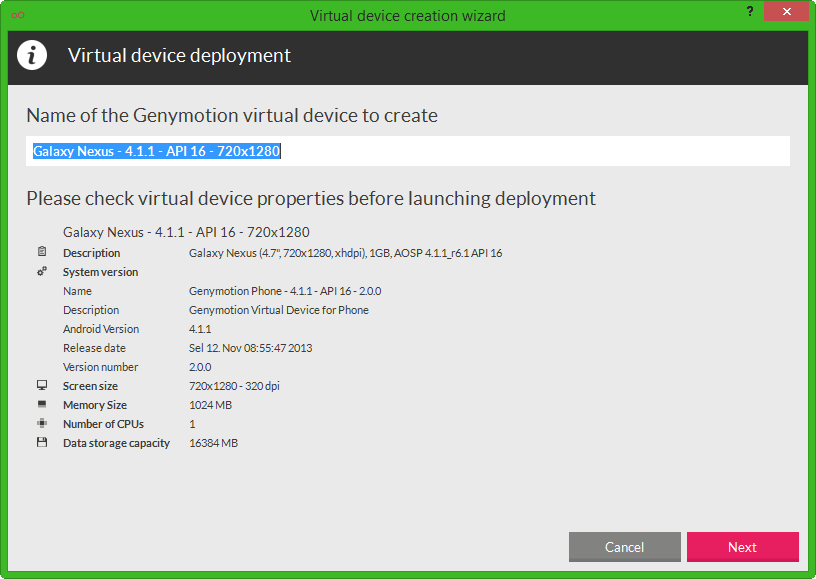Click the Cancel button
The image size is (816, 579).
624,547
